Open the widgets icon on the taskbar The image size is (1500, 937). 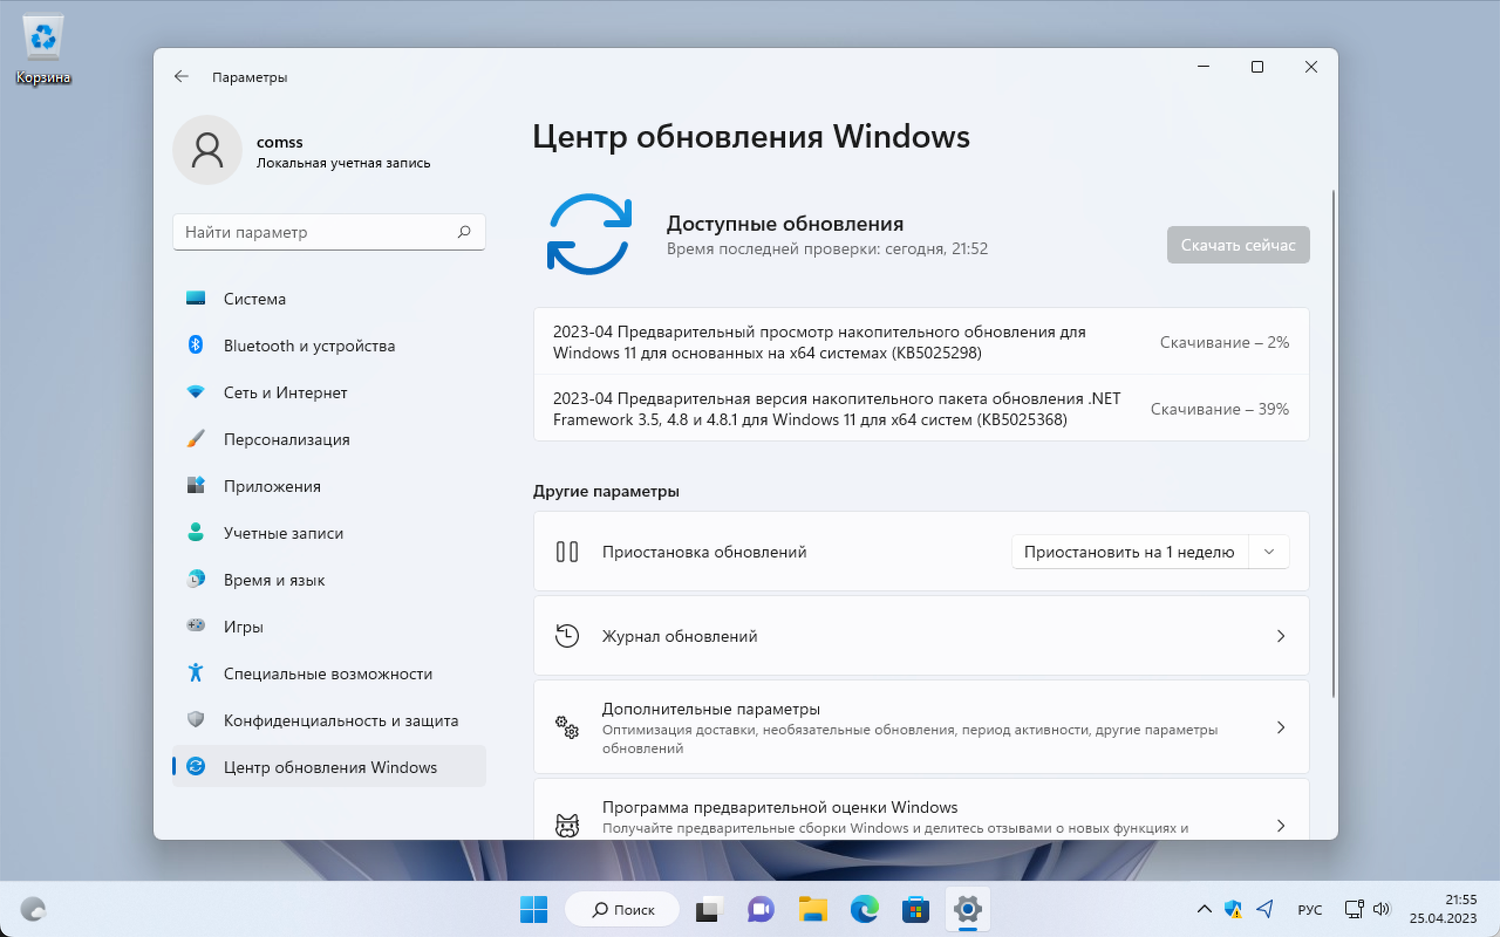pyautogui.click(x=33, y=909)
